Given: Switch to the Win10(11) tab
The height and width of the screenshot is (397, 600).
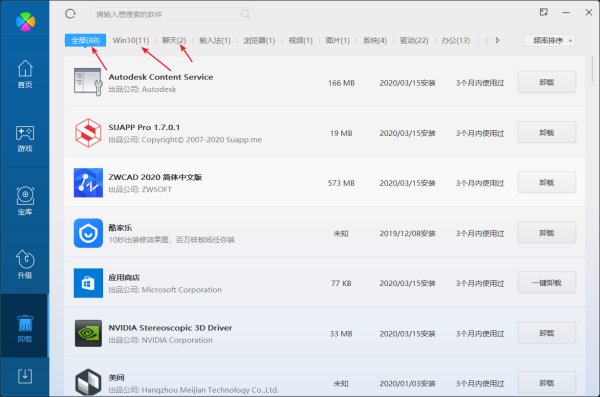Looking at the screenshot, I should pos(130,40).
